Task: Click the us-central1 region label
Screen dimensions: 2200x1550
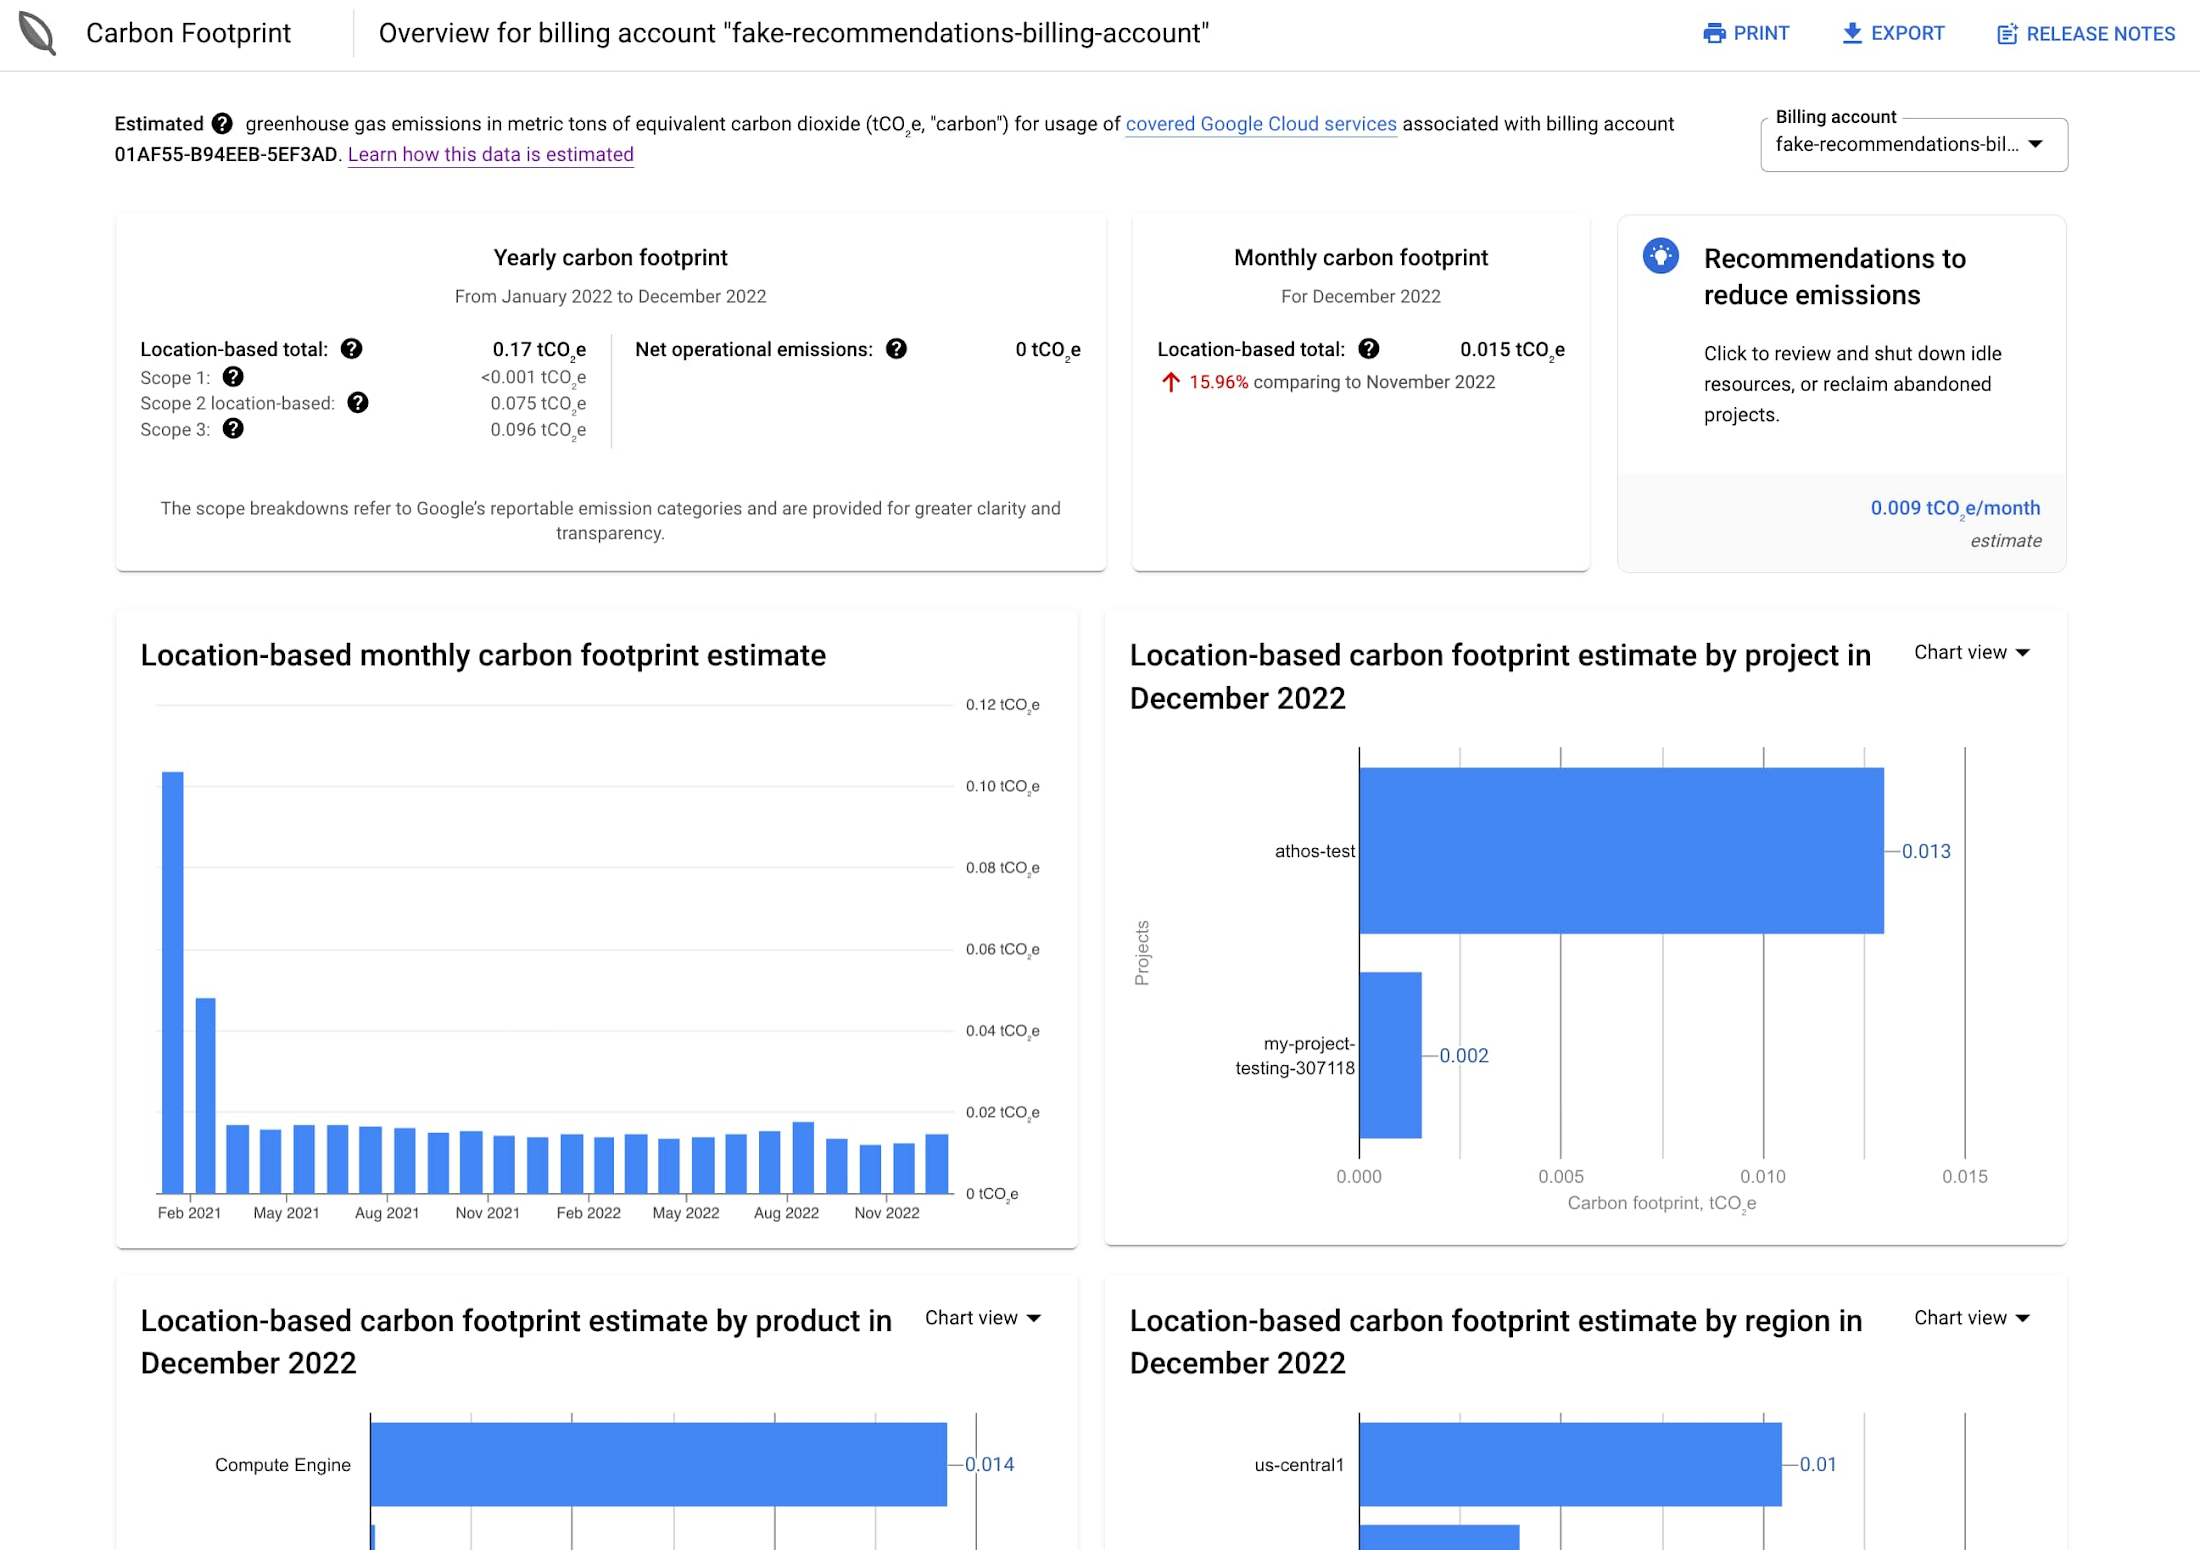Action: pos(1299,1464)
